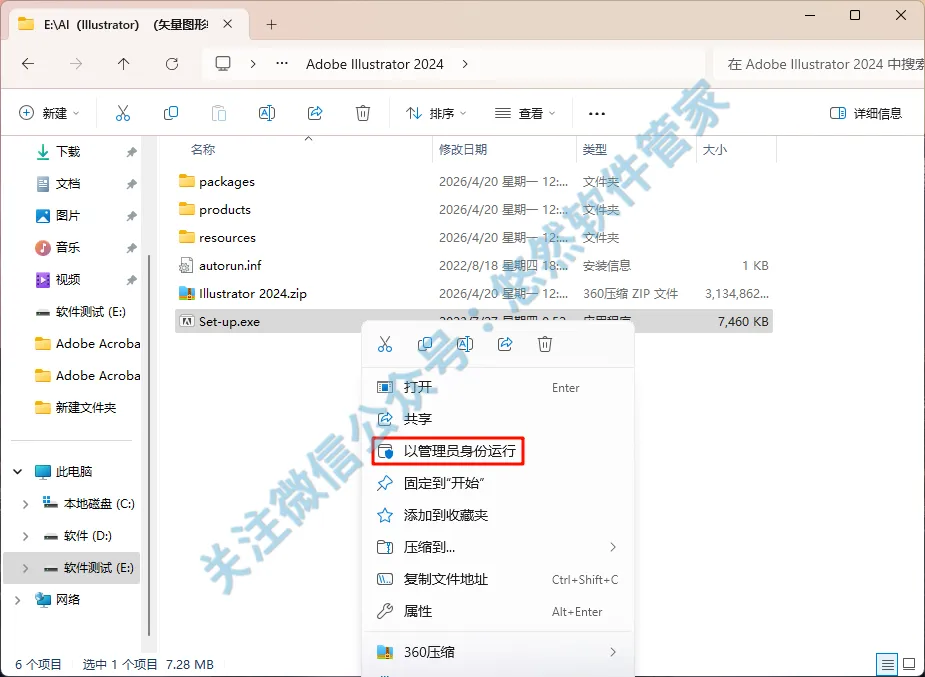Expand the 360压缩 submenu arrow

[613, 652]
